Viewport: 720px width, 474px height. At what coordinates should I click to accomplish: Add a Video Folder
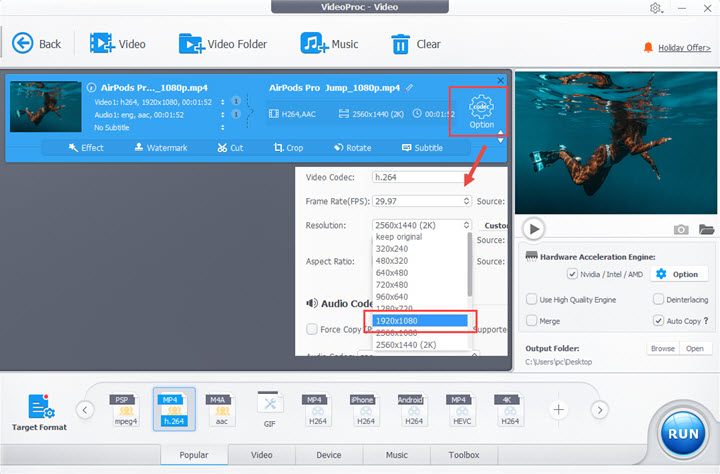tap(223, 44)
